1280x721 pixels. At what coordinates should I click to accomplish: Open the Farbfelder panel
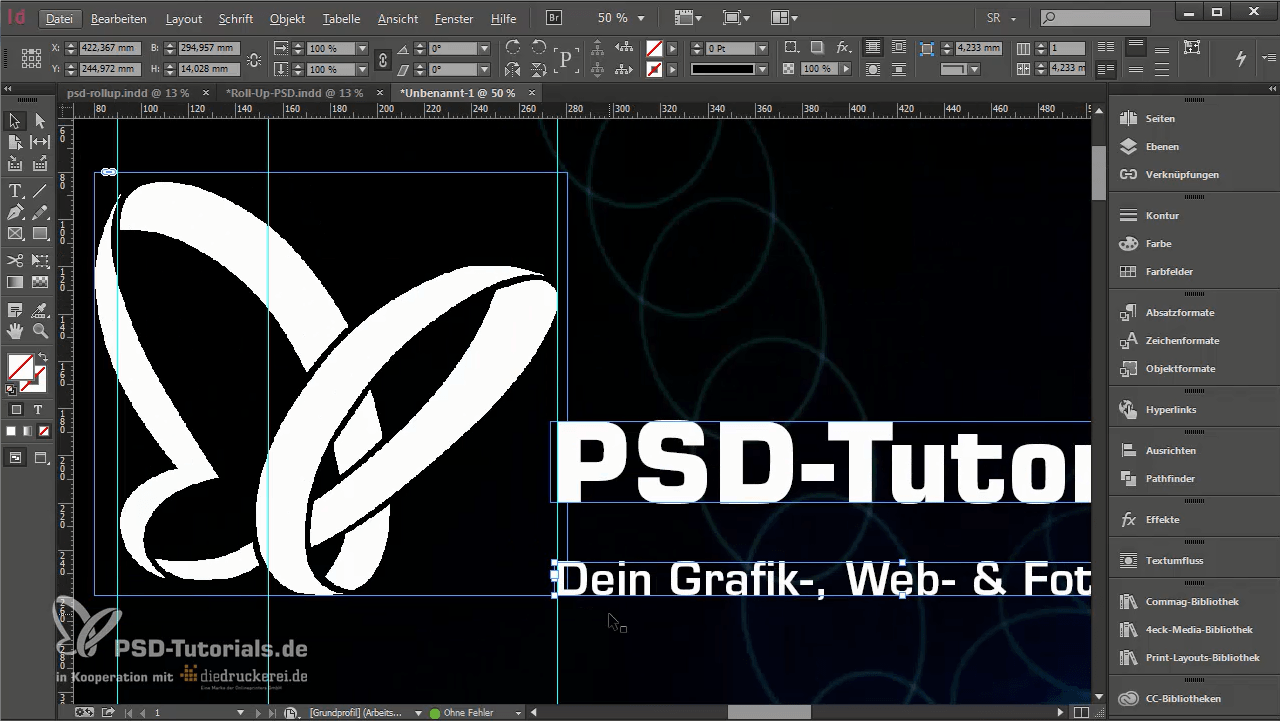(1169, 271)
